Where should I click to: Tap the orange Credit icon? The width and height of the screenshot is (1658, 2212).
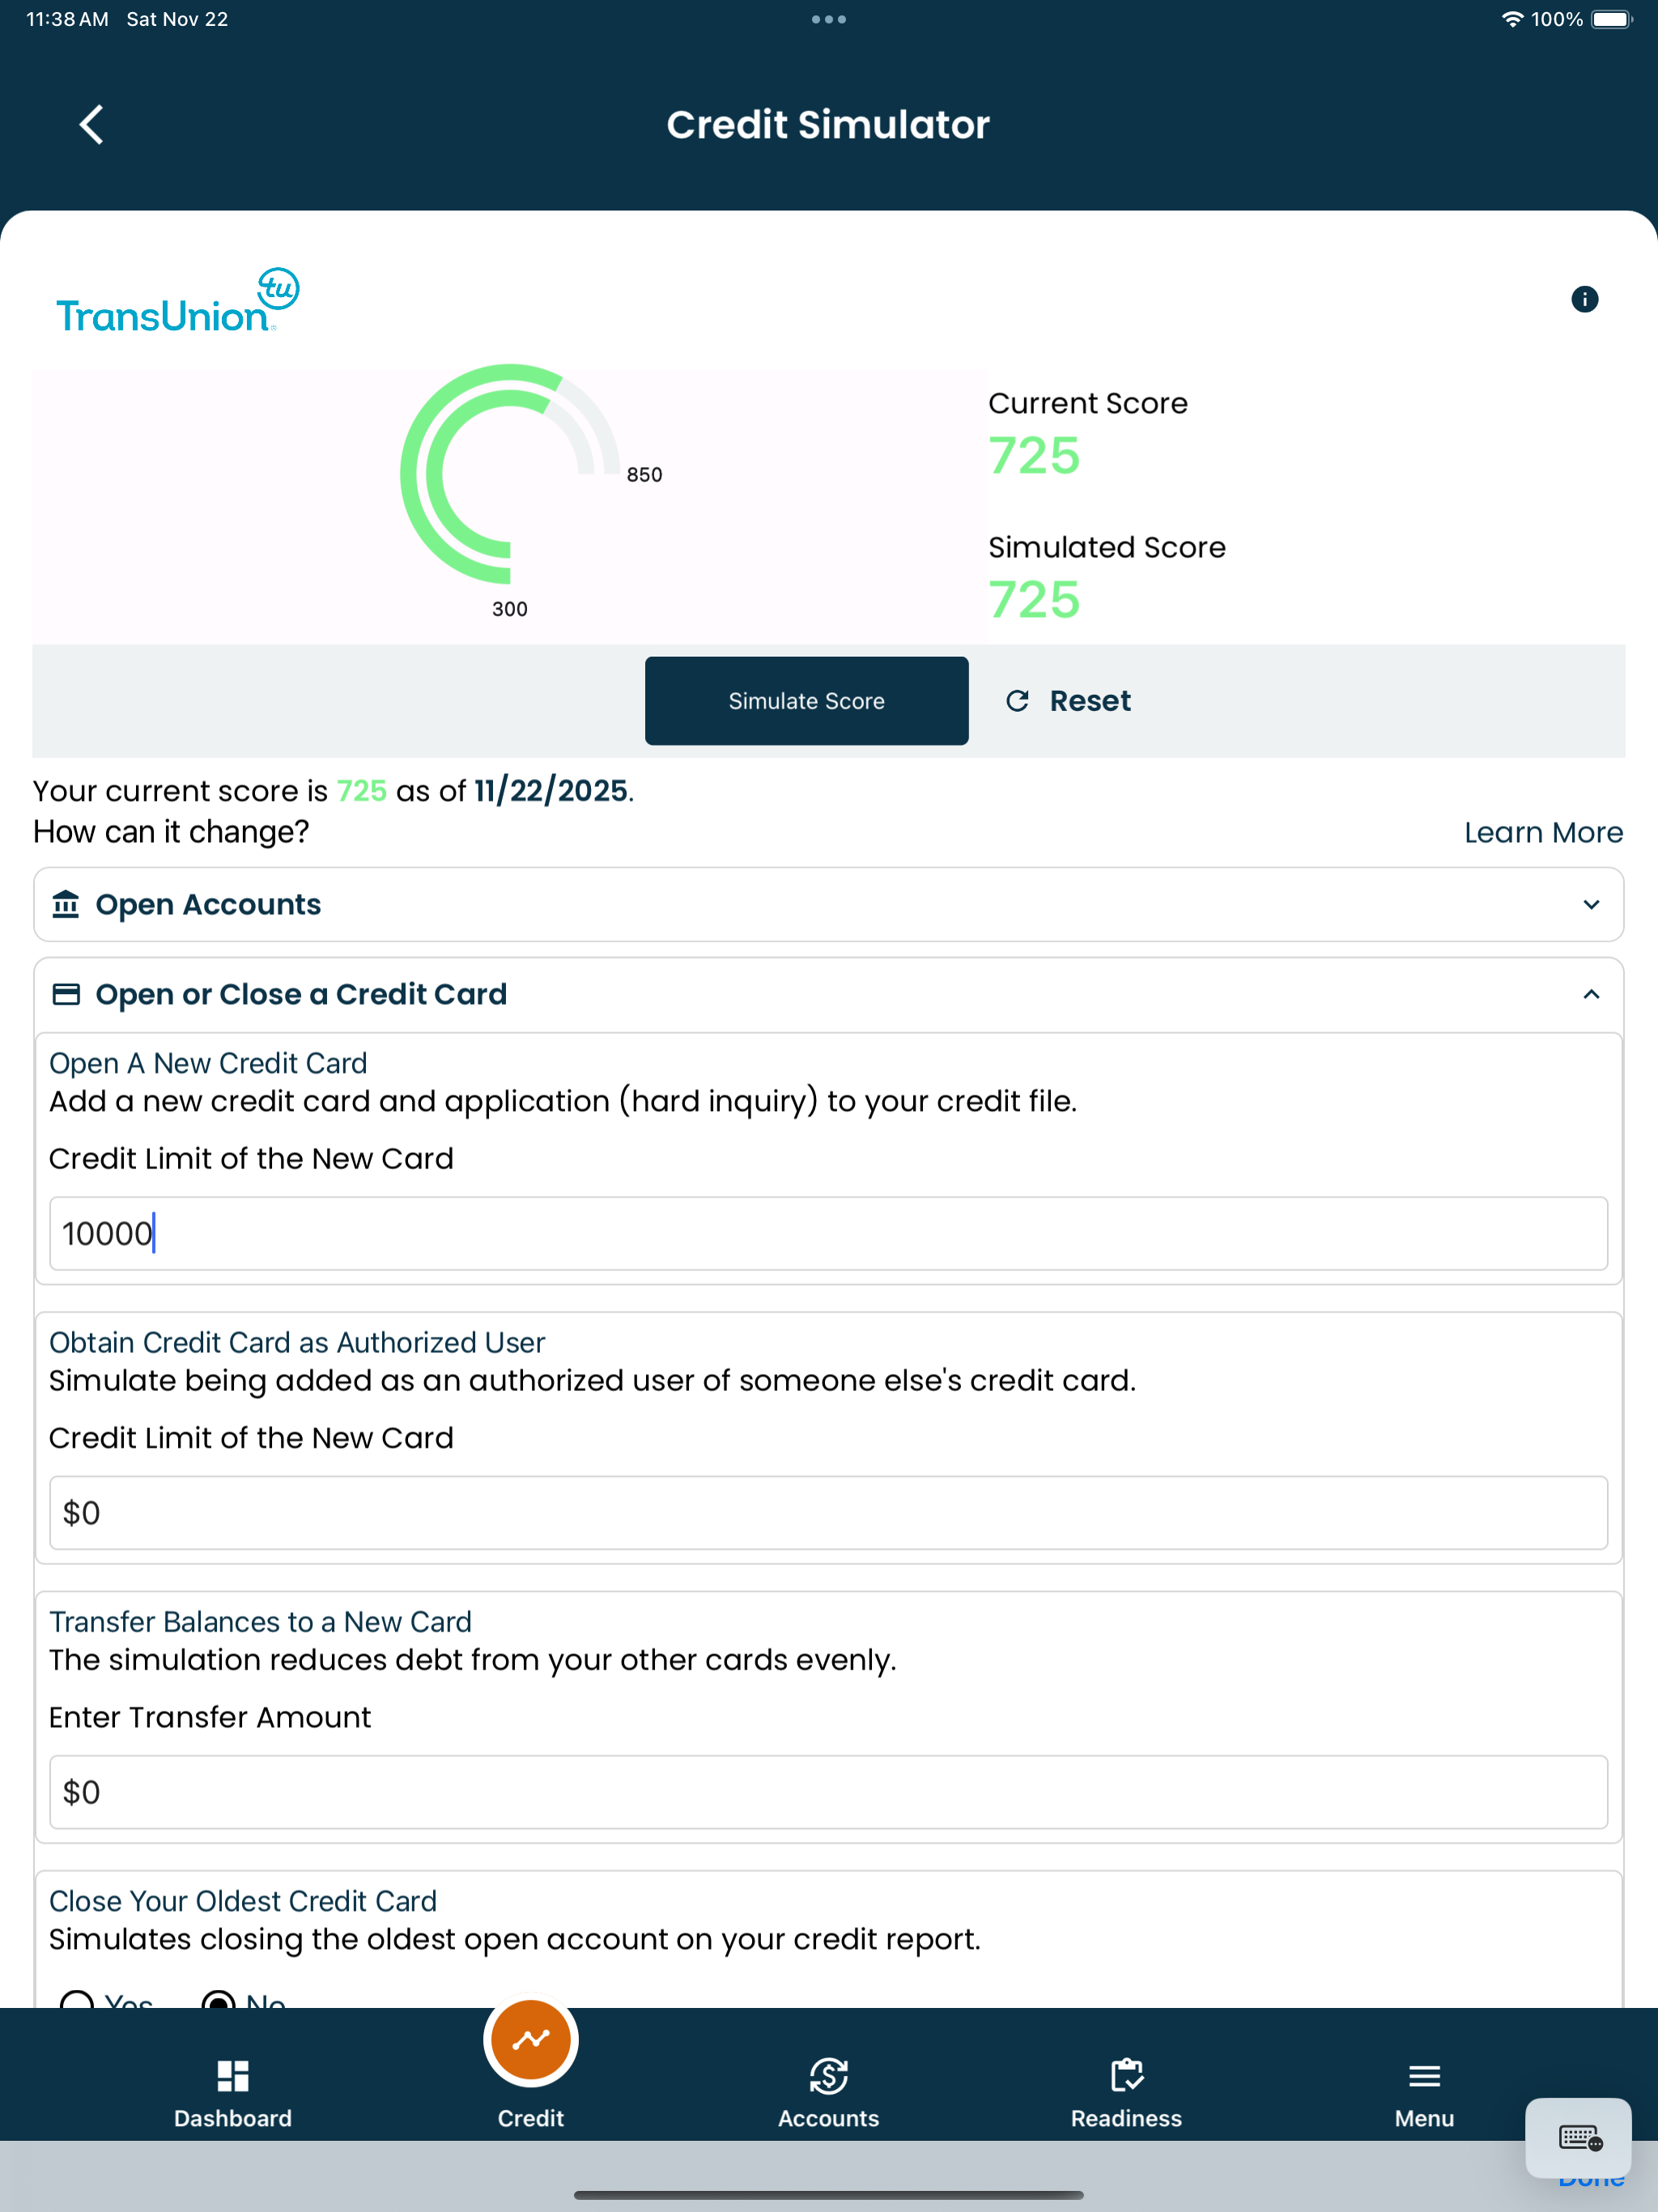click(531, 2040)
